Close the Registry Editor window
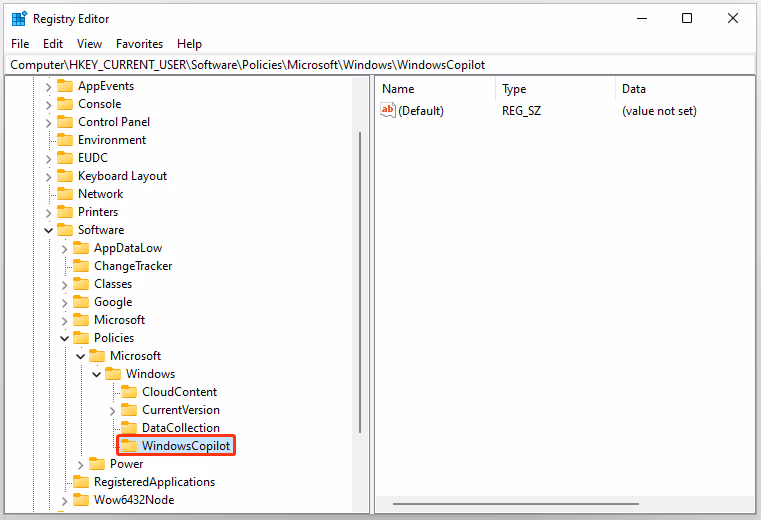This screenshot has width=761, height=520. (733, 18)
